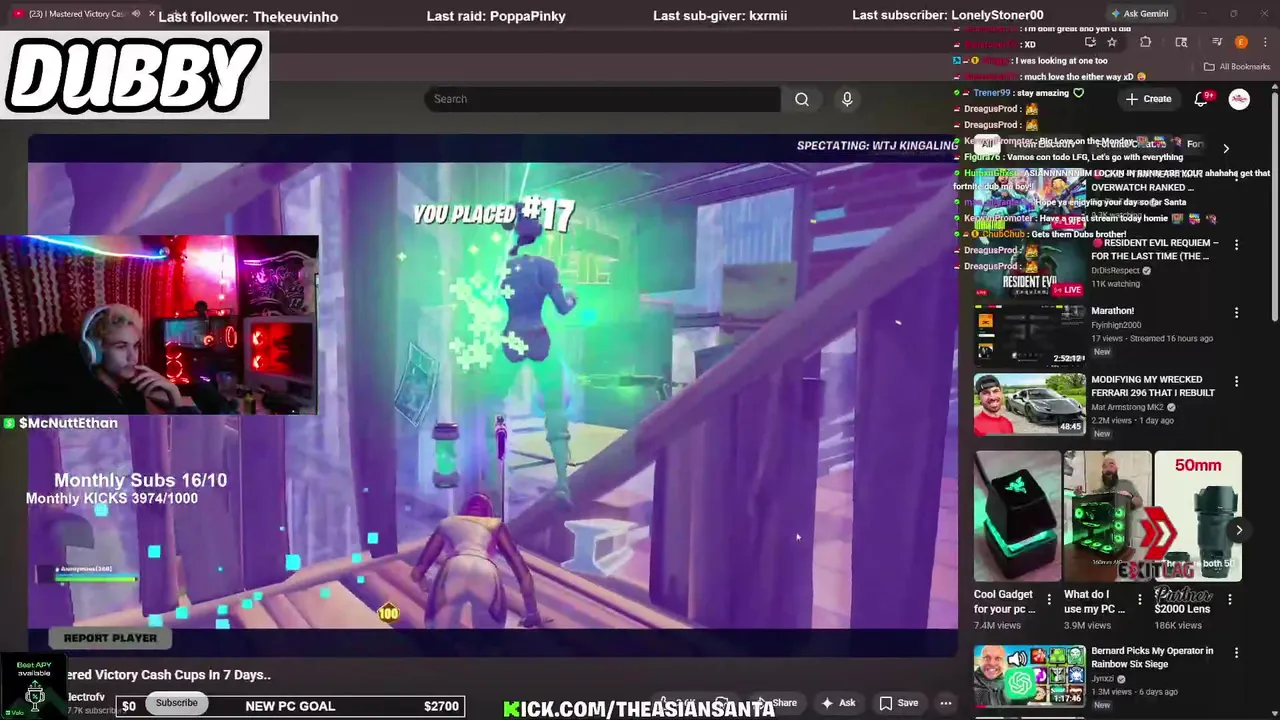Viewport: 1280px width, 720px height.
Task: Open the What do I use my PC short
Action: (1107, 516)
